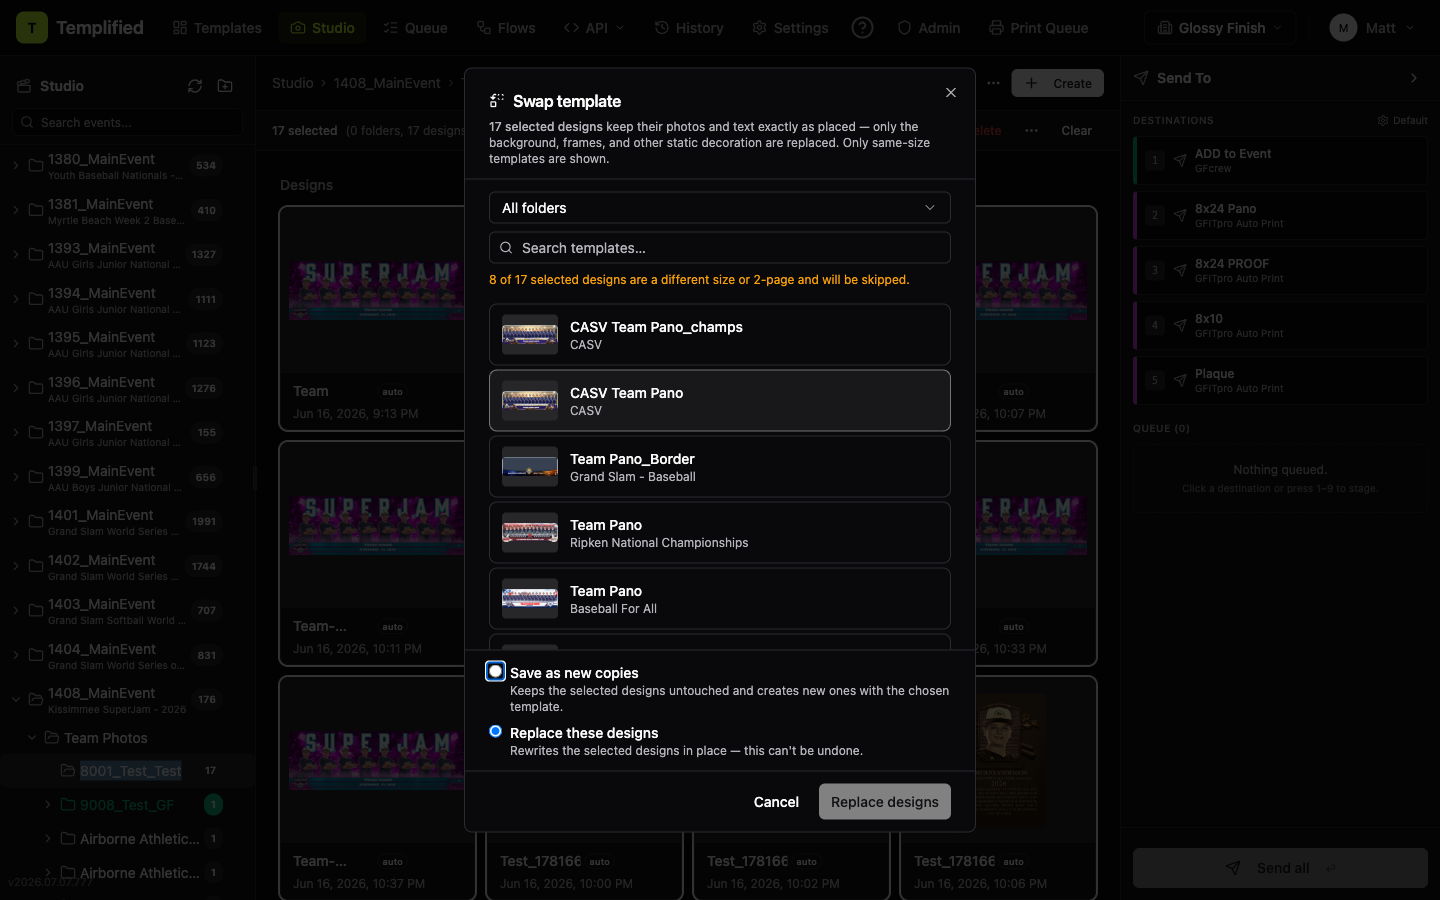Open the Flows tab
The width and height of the screenshot is (1440, 900).
506,28
